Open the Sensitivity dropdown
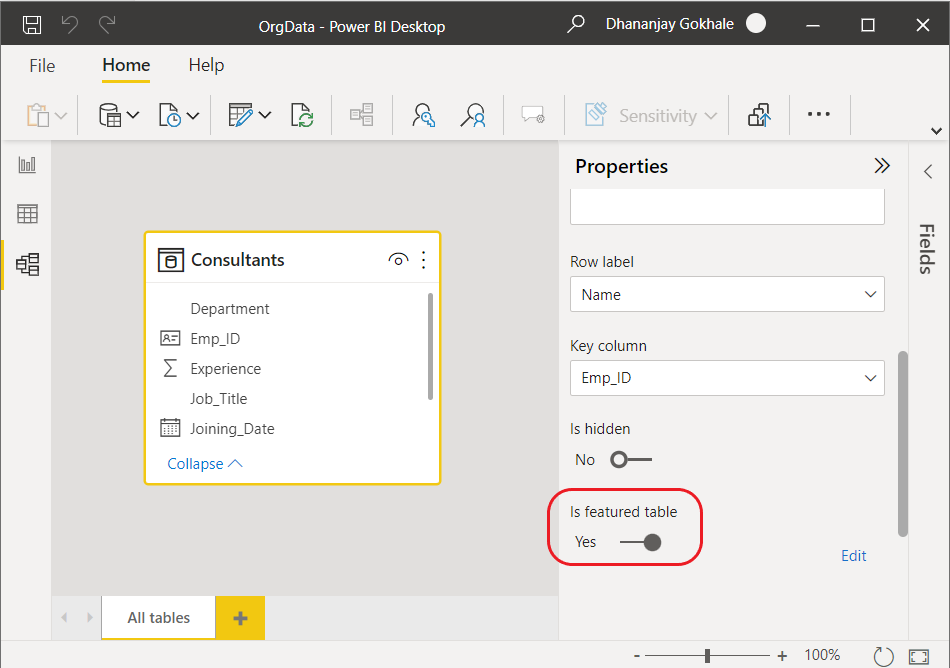950x668 pixels. click(x=649, y=115)
